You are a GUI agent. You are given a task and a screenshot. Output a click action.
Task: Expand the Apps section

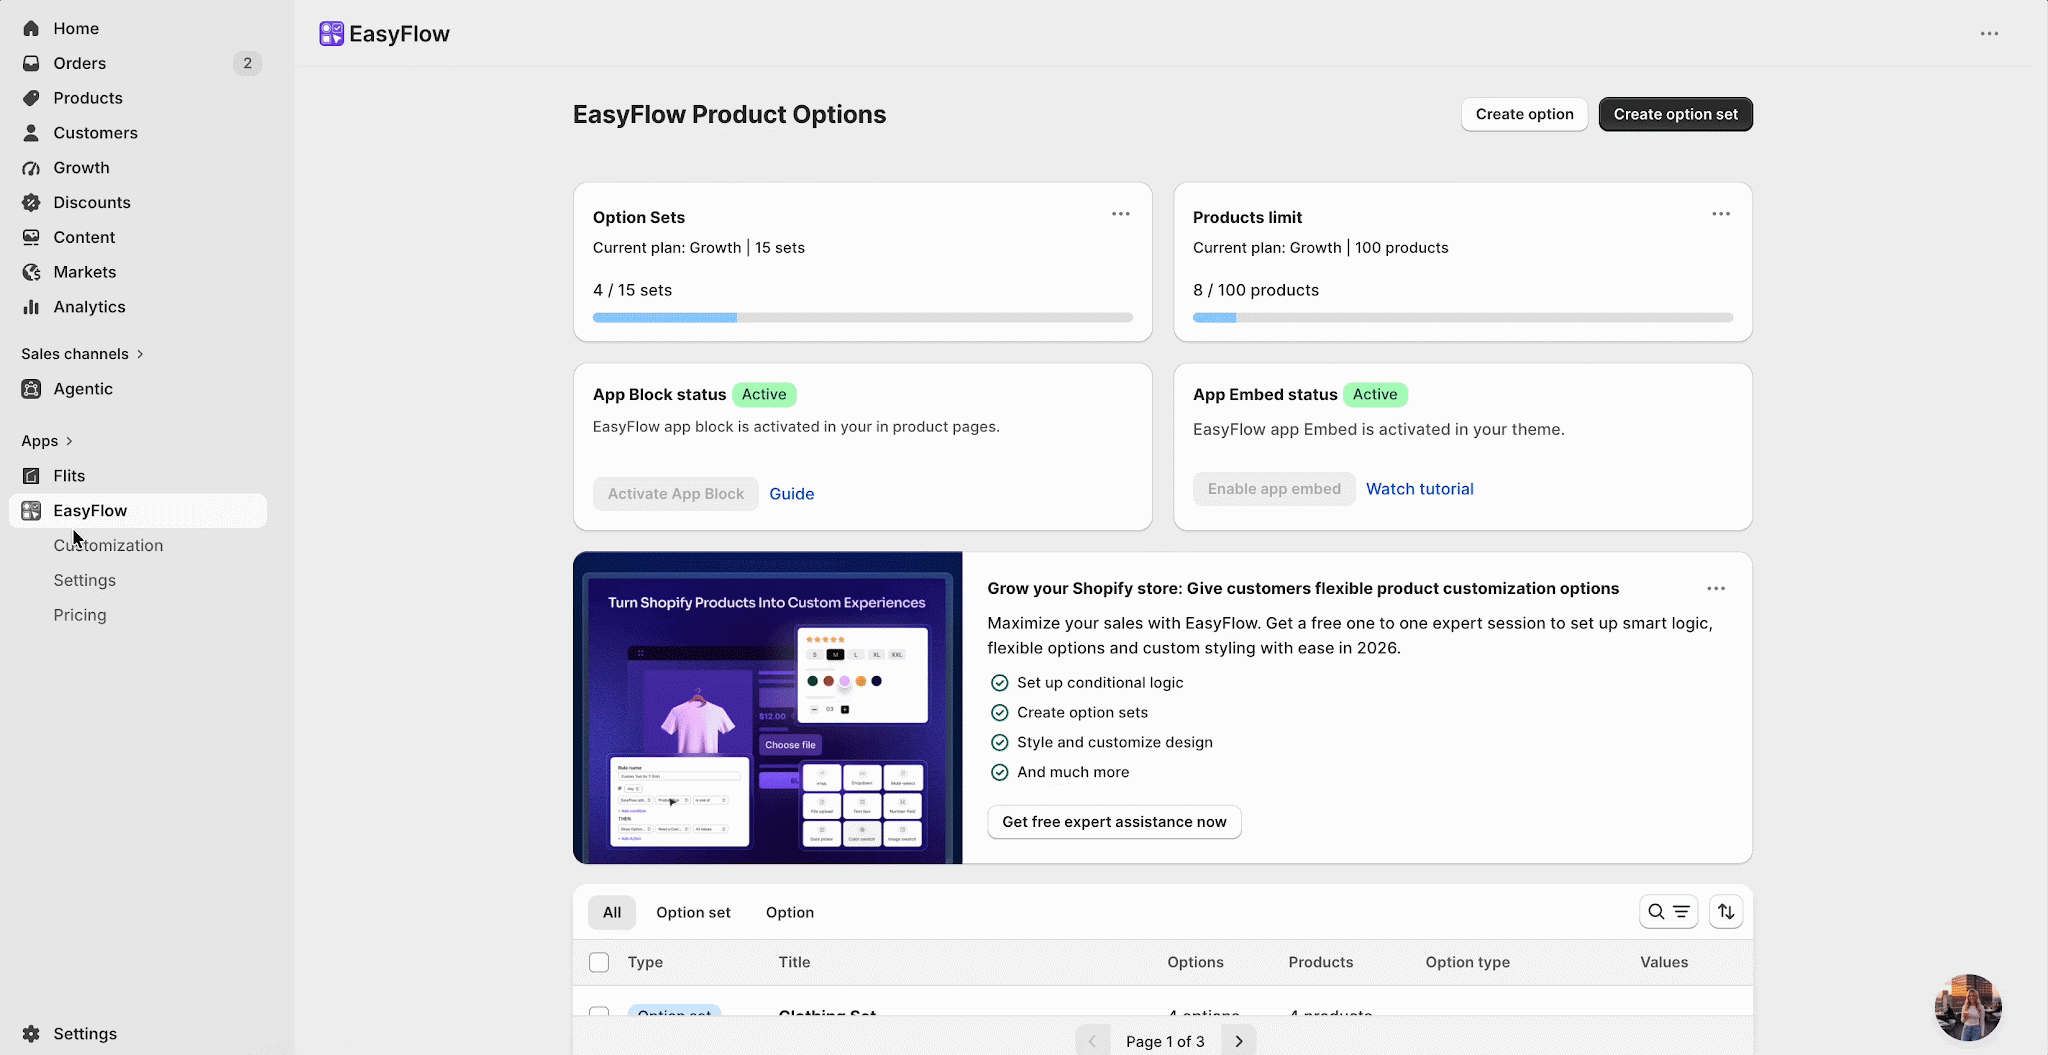(x=47, y=441)
